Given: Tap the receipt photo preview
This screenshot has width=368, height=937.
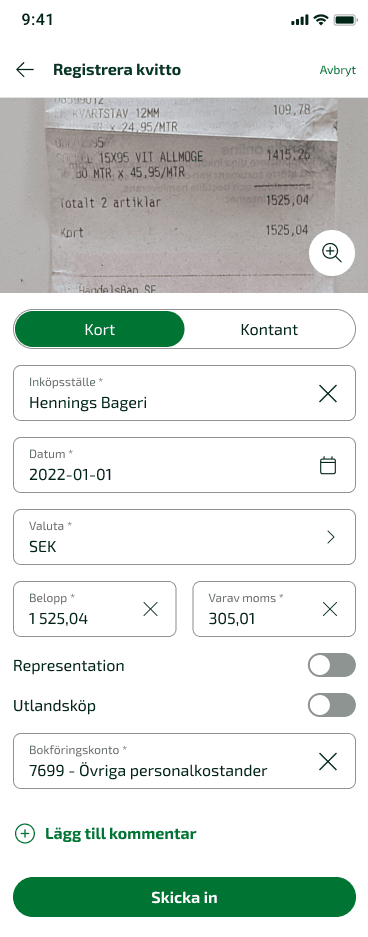Looking at the screenshot, I should coord(184,195).
